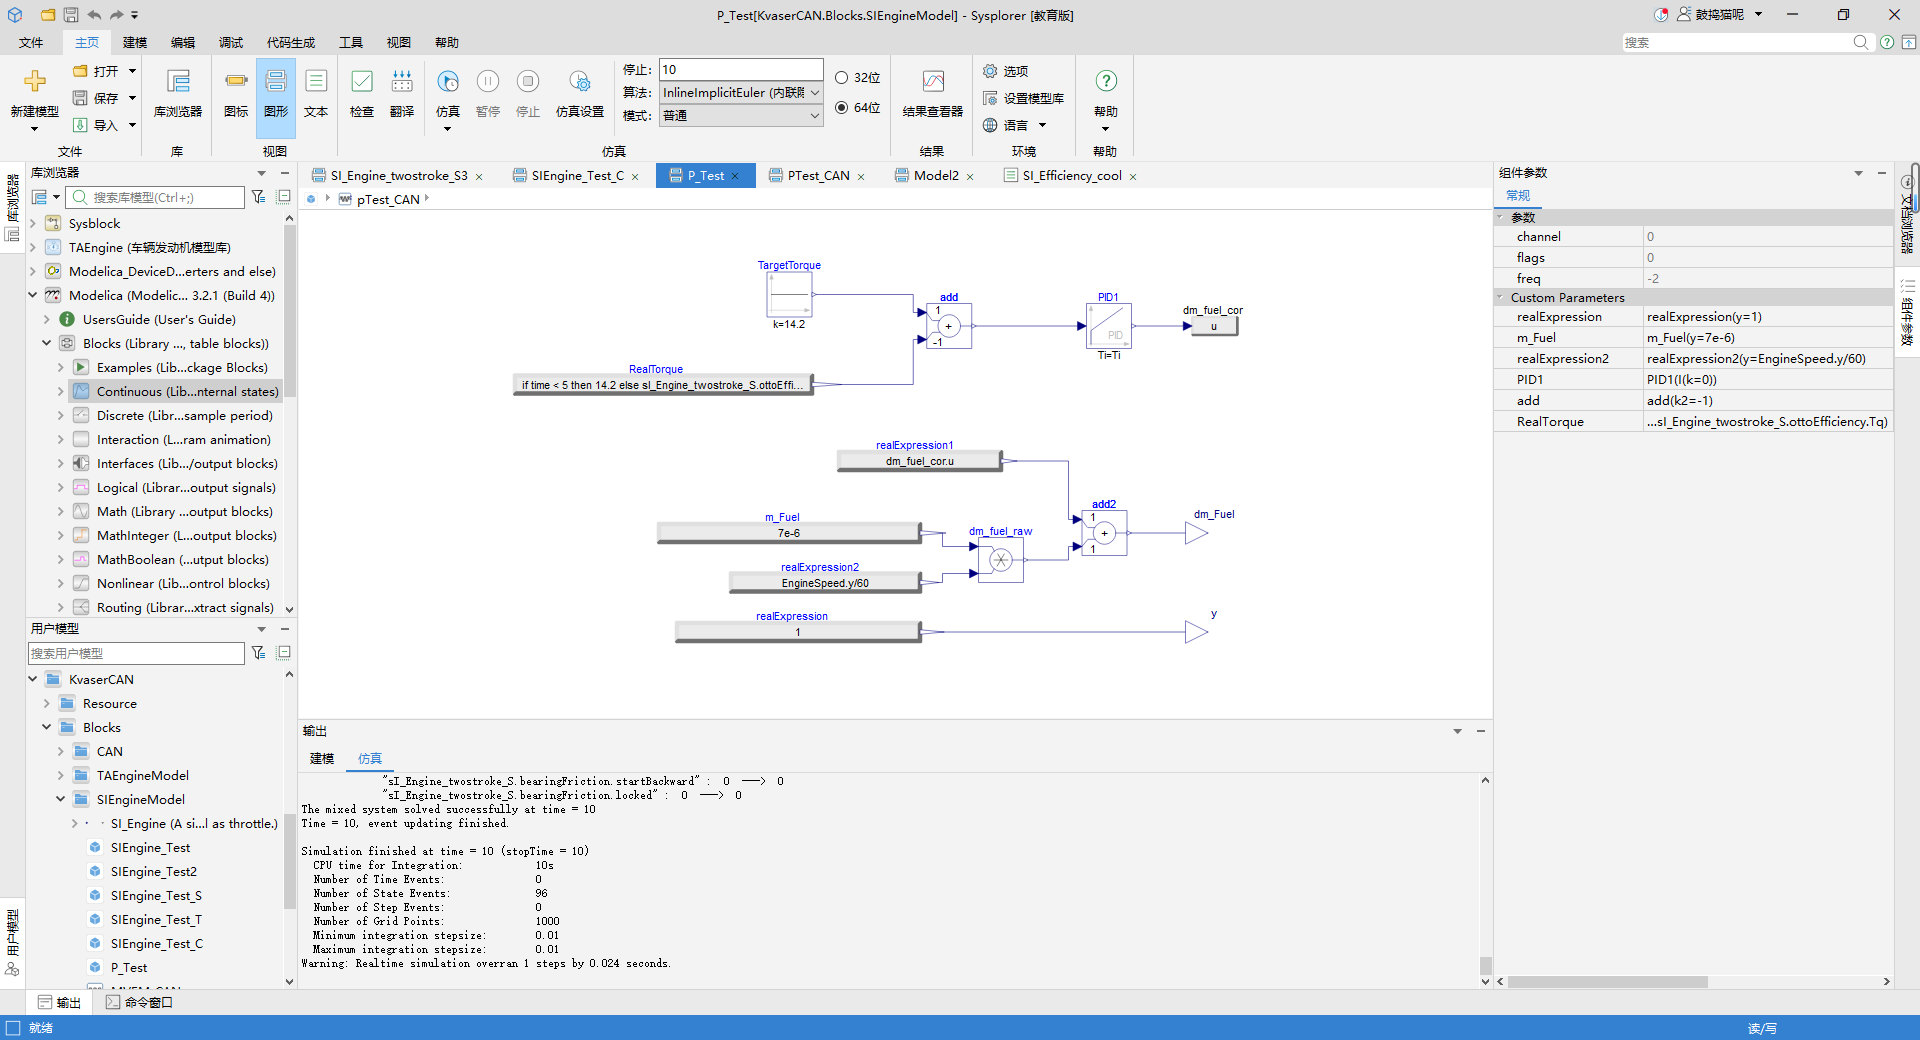
Task: Open the 库浏览器 library browser tool
Action: click(178, 94)
